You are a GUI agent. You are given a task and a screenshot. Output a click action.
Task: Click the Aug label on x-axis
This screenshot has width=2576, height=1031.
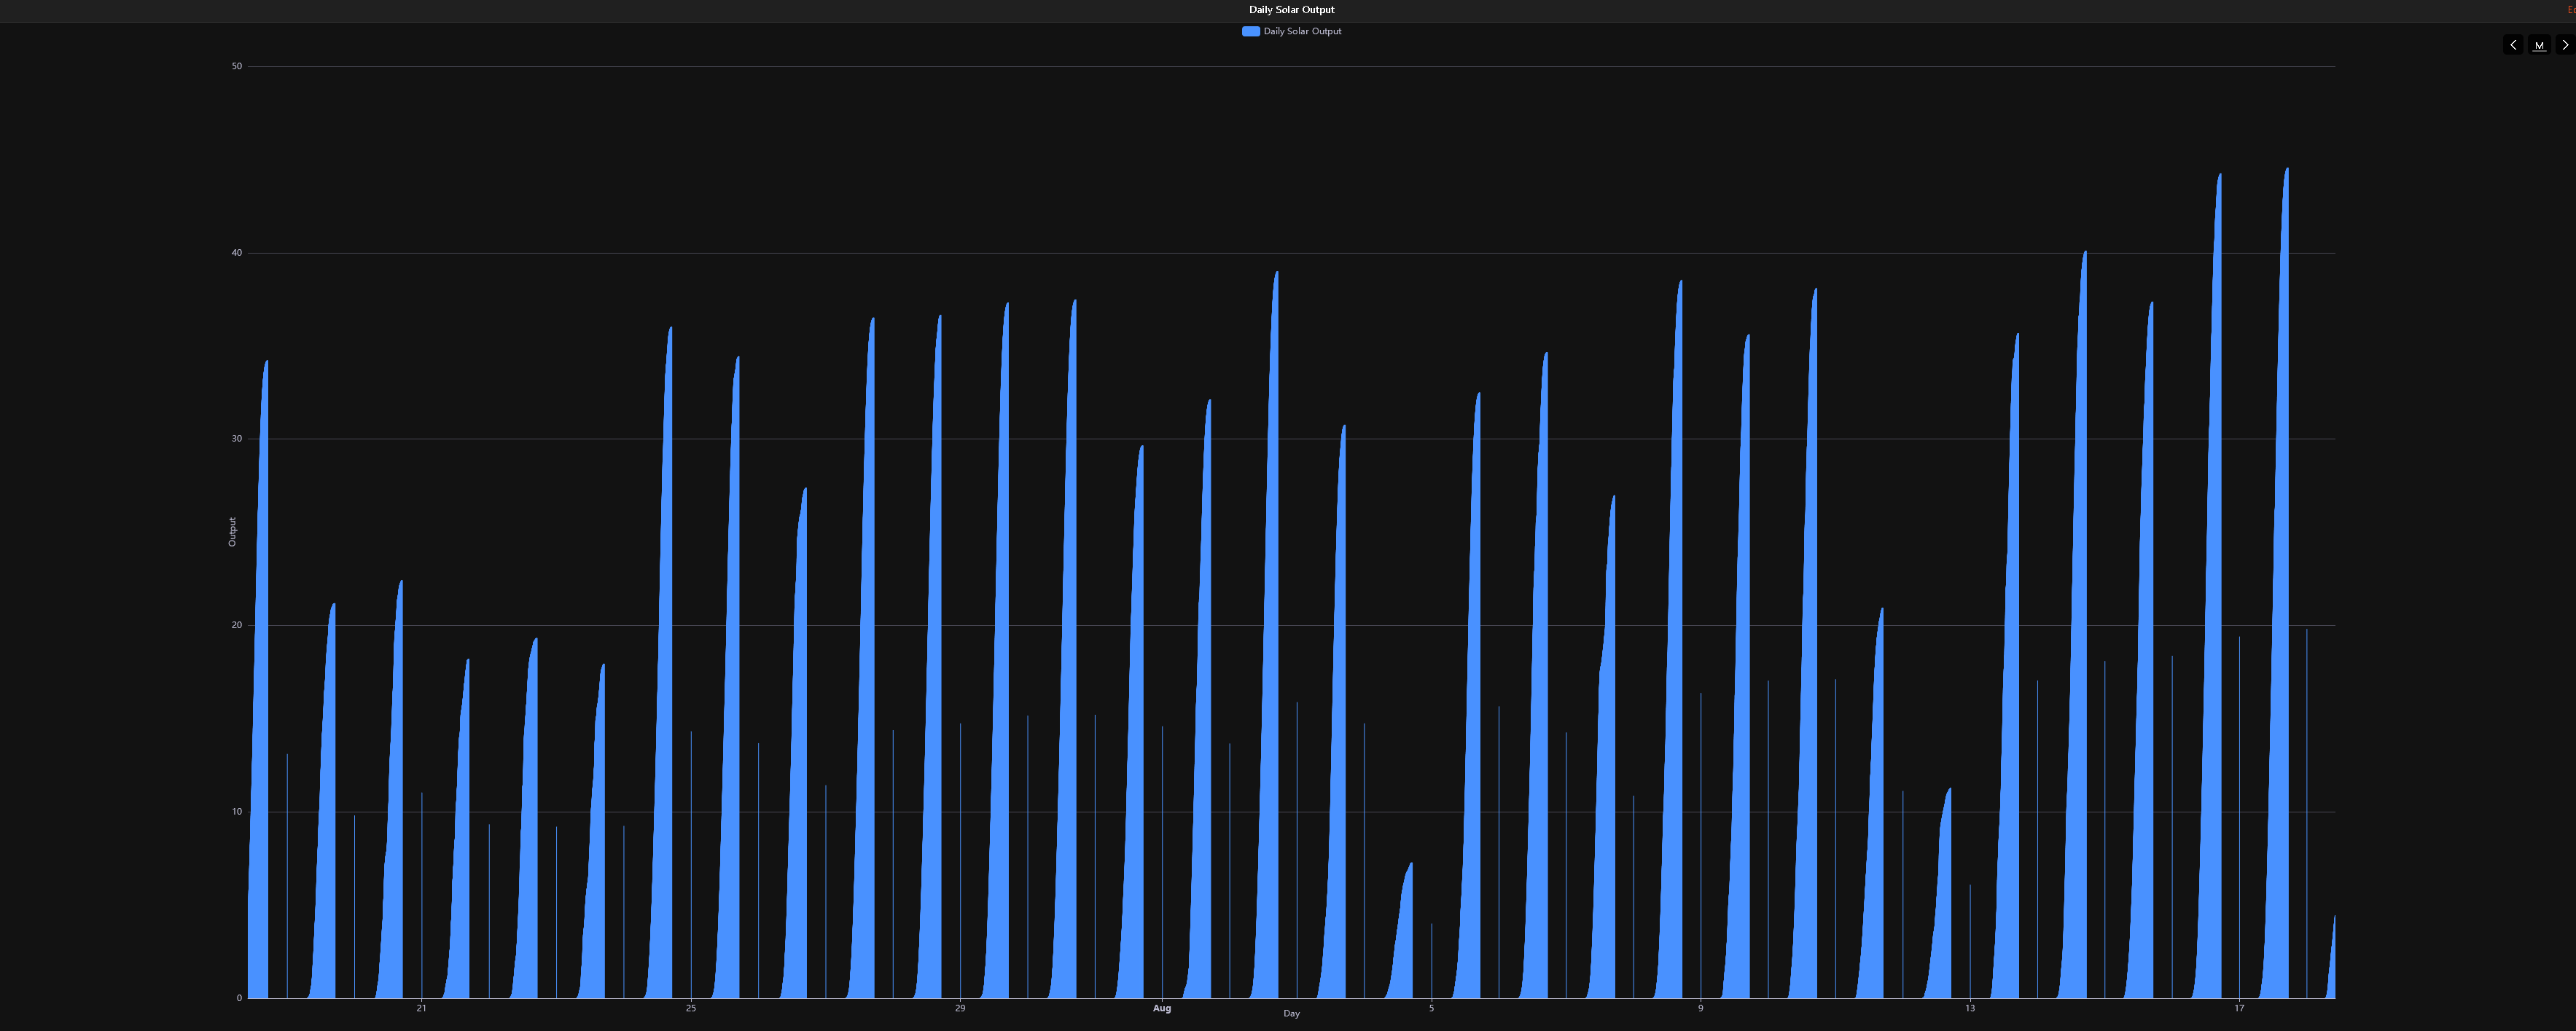(1161, 1008)
